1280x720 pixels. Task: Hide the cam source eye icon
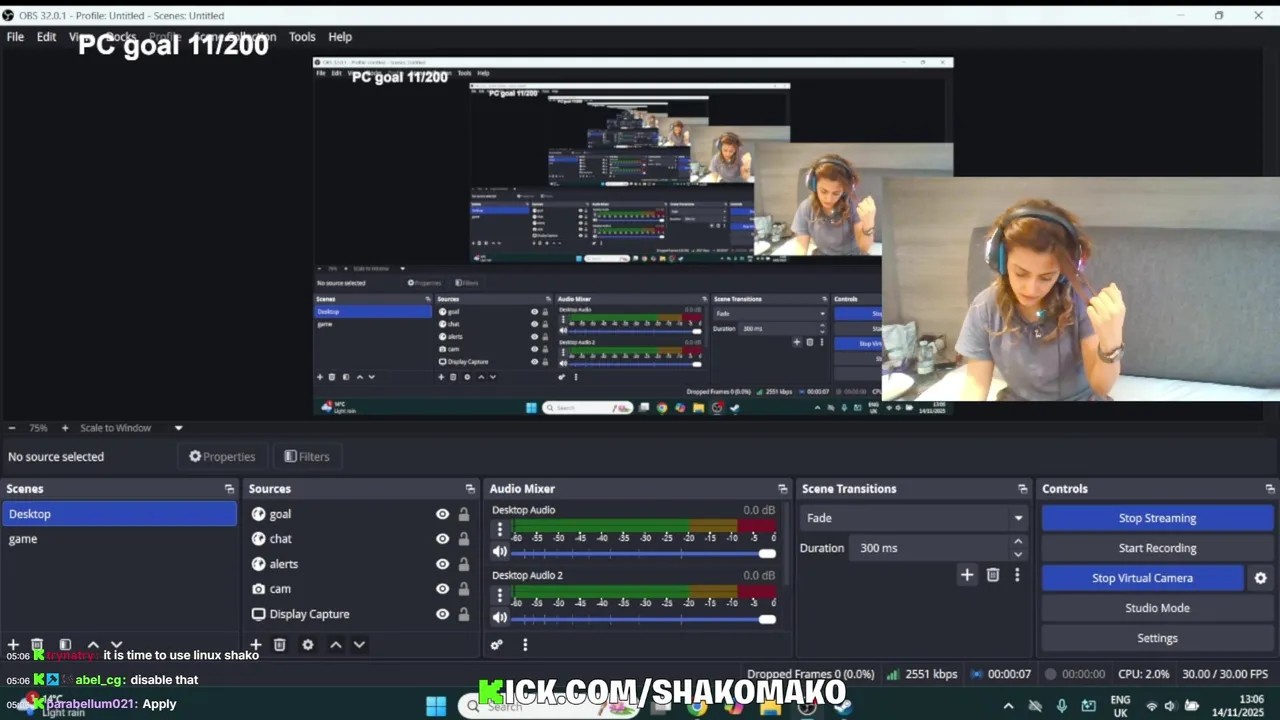click(442, 589)
